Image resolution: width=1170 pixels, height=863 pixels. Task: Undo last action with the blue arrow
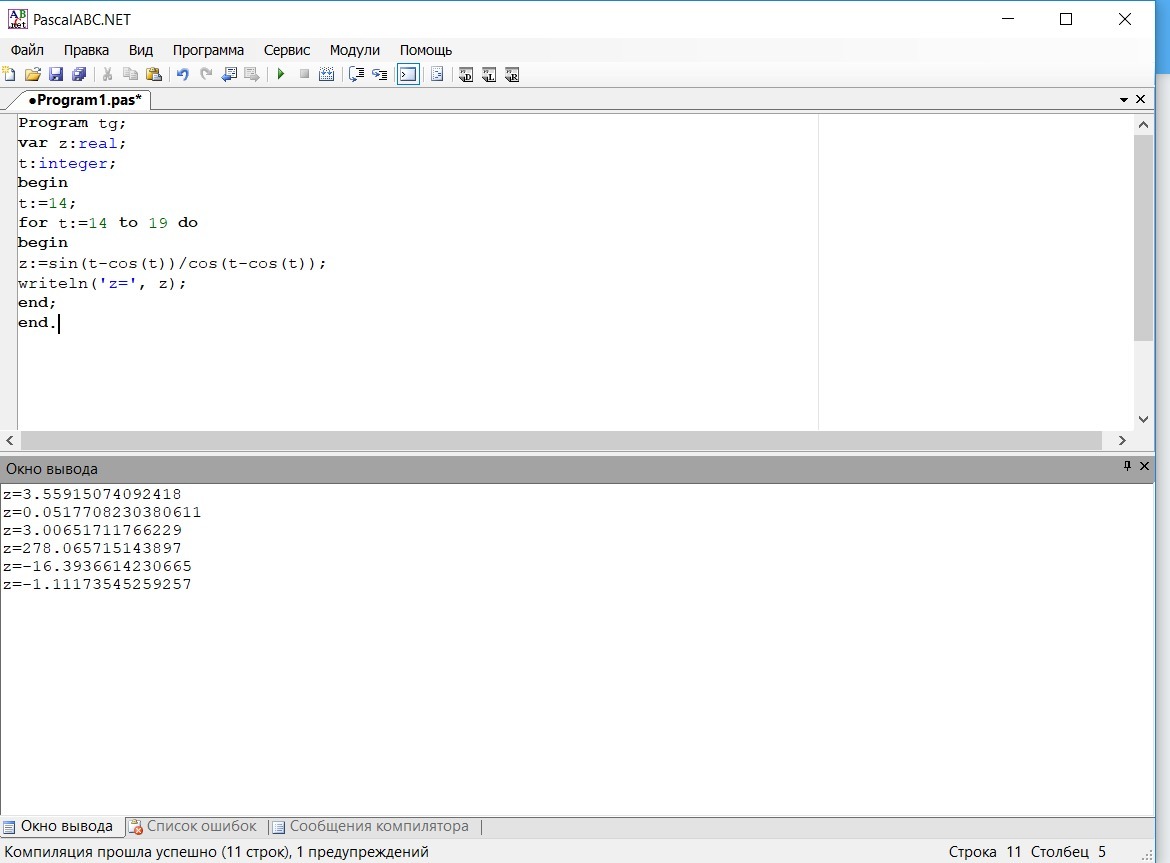[x=183, y=74]
